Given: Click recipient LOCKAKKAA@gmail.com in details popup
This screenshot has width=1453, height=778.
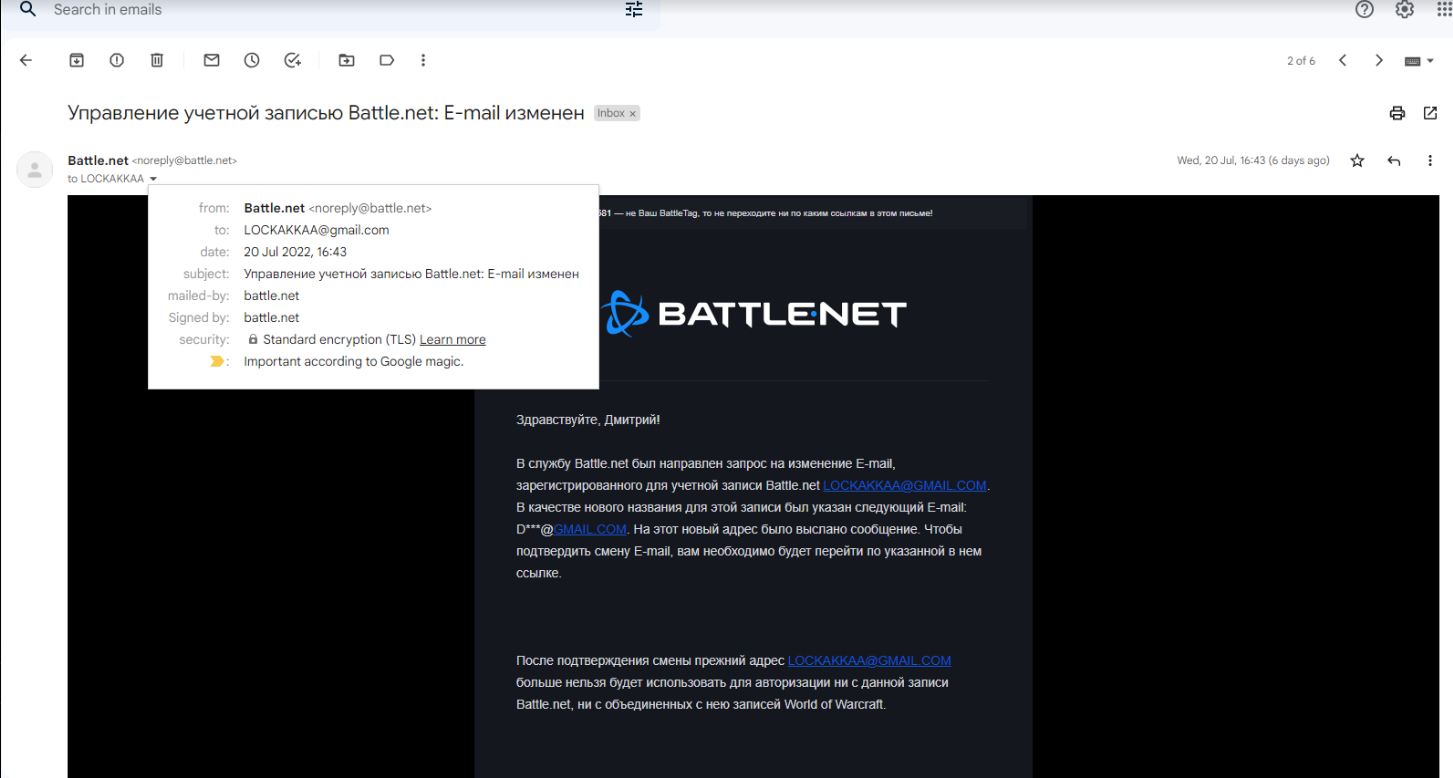Looking at the screenshot, I should click(x=316, y=230).
